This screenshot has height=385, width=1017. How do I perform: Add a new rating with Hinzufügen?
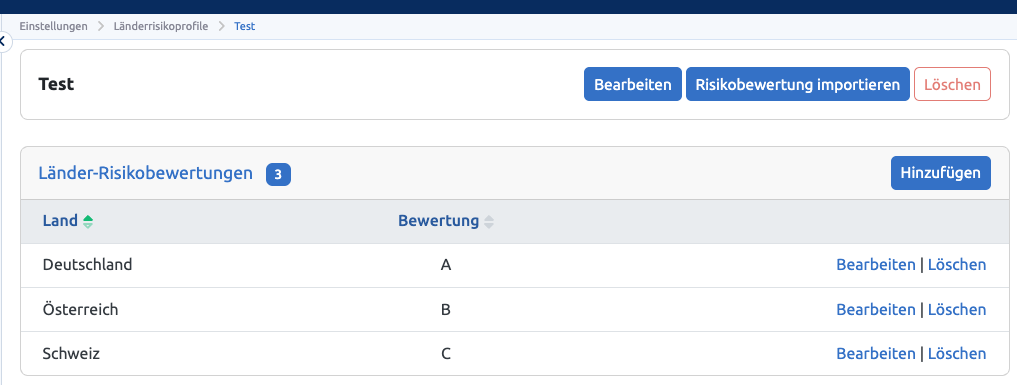940,173
